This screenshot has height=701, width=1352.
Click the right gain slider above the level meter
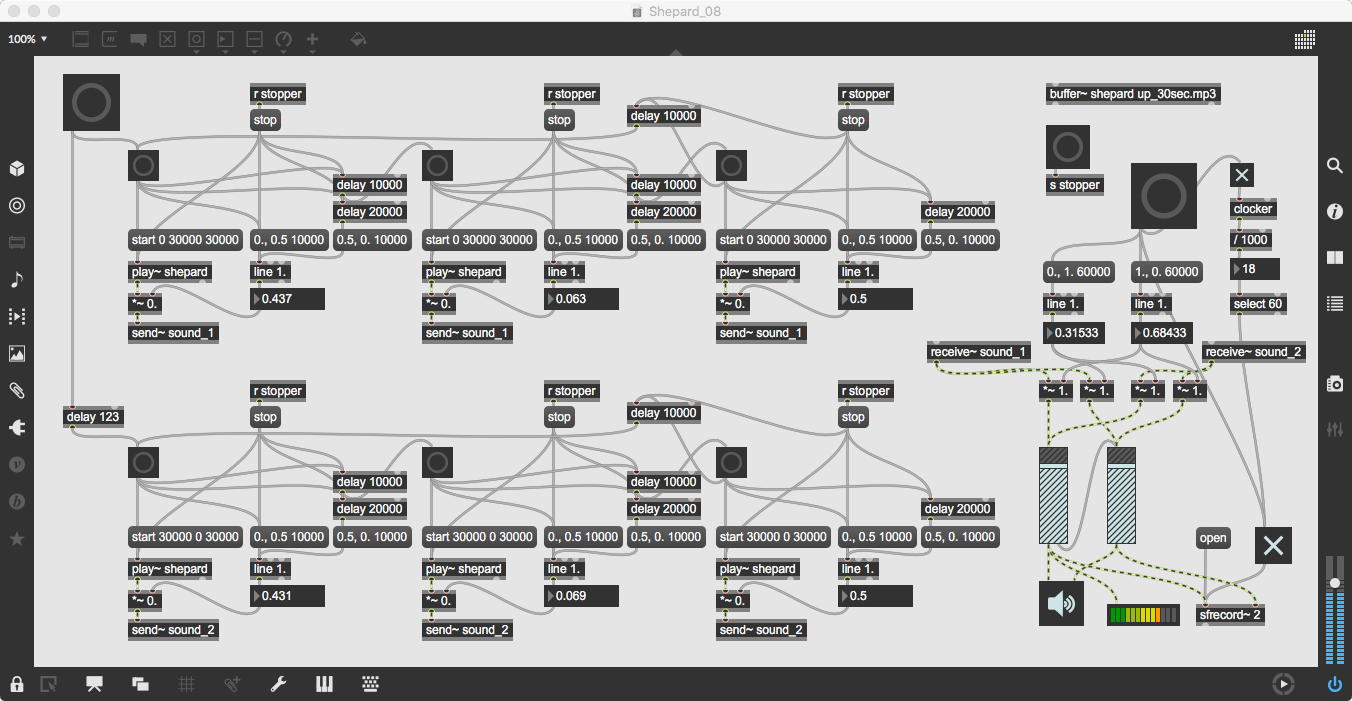click(x=1121, y=495)
